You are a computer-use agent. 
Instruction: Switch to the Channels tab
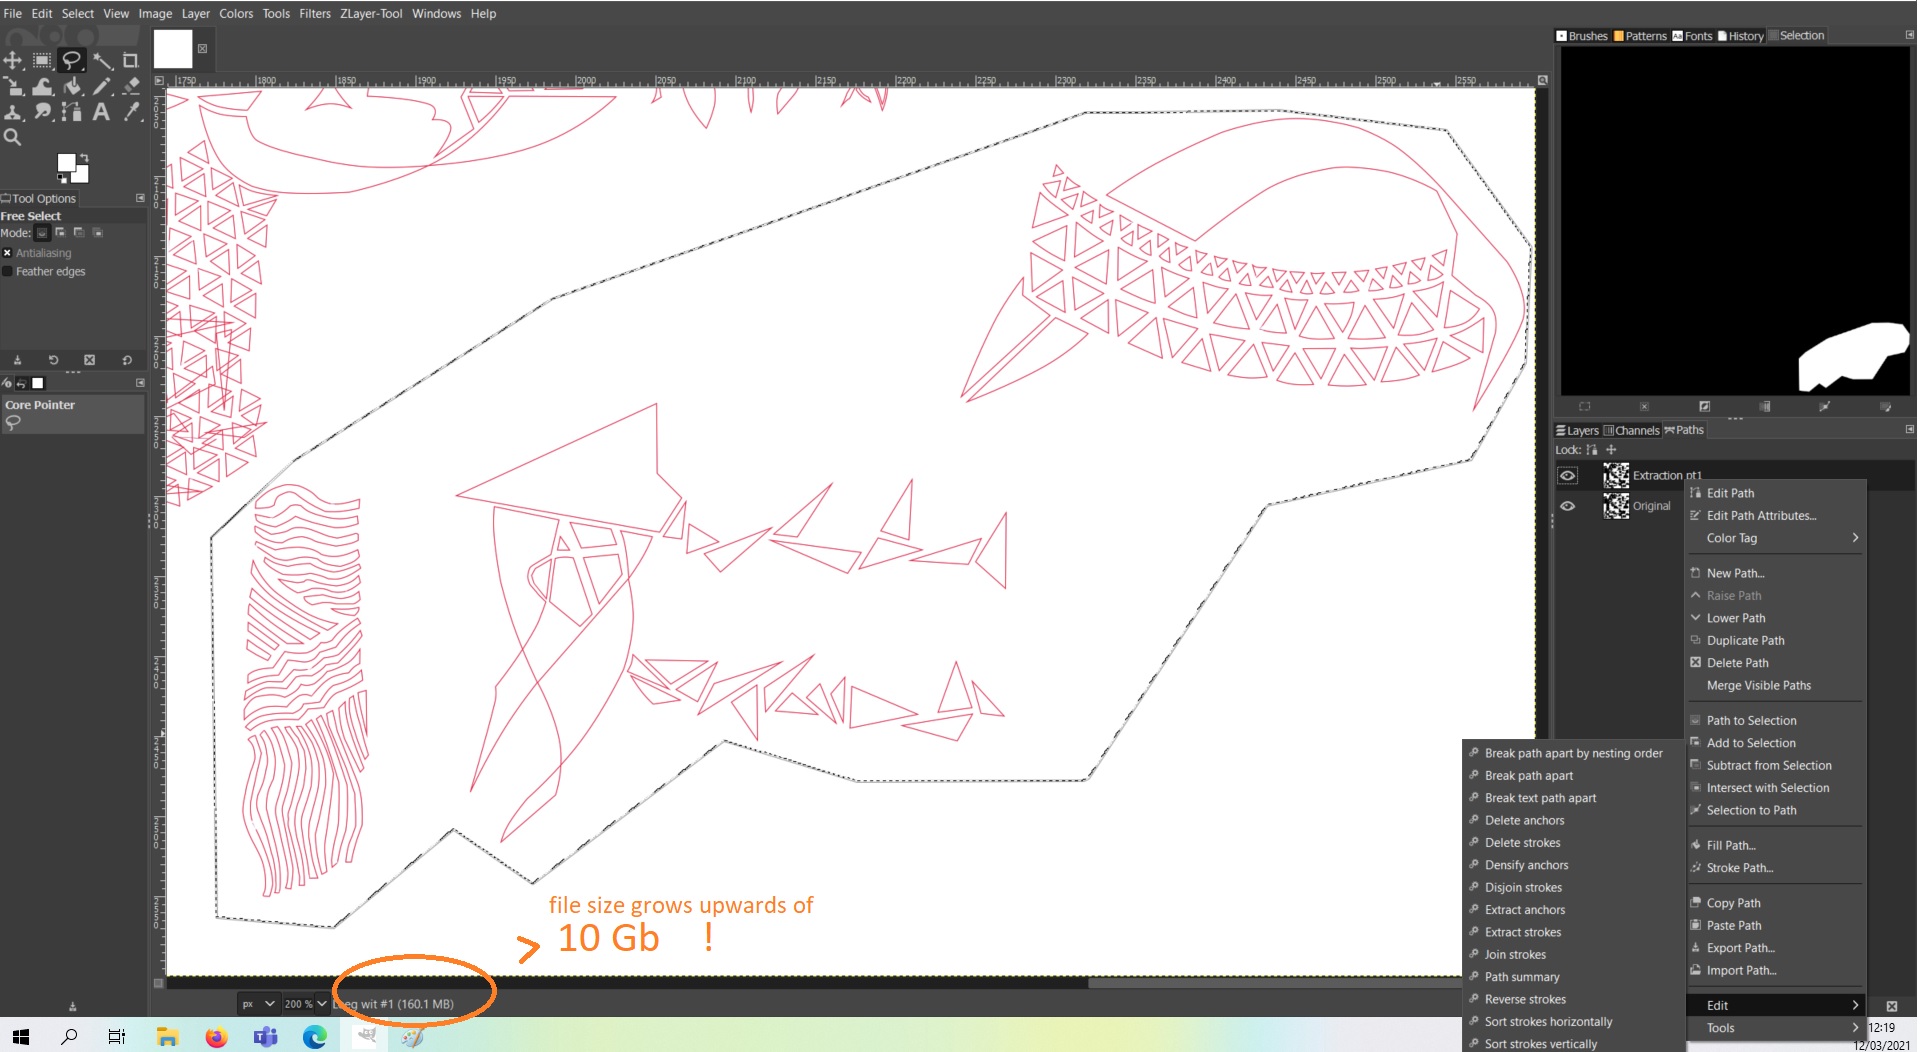(1631, 431)
